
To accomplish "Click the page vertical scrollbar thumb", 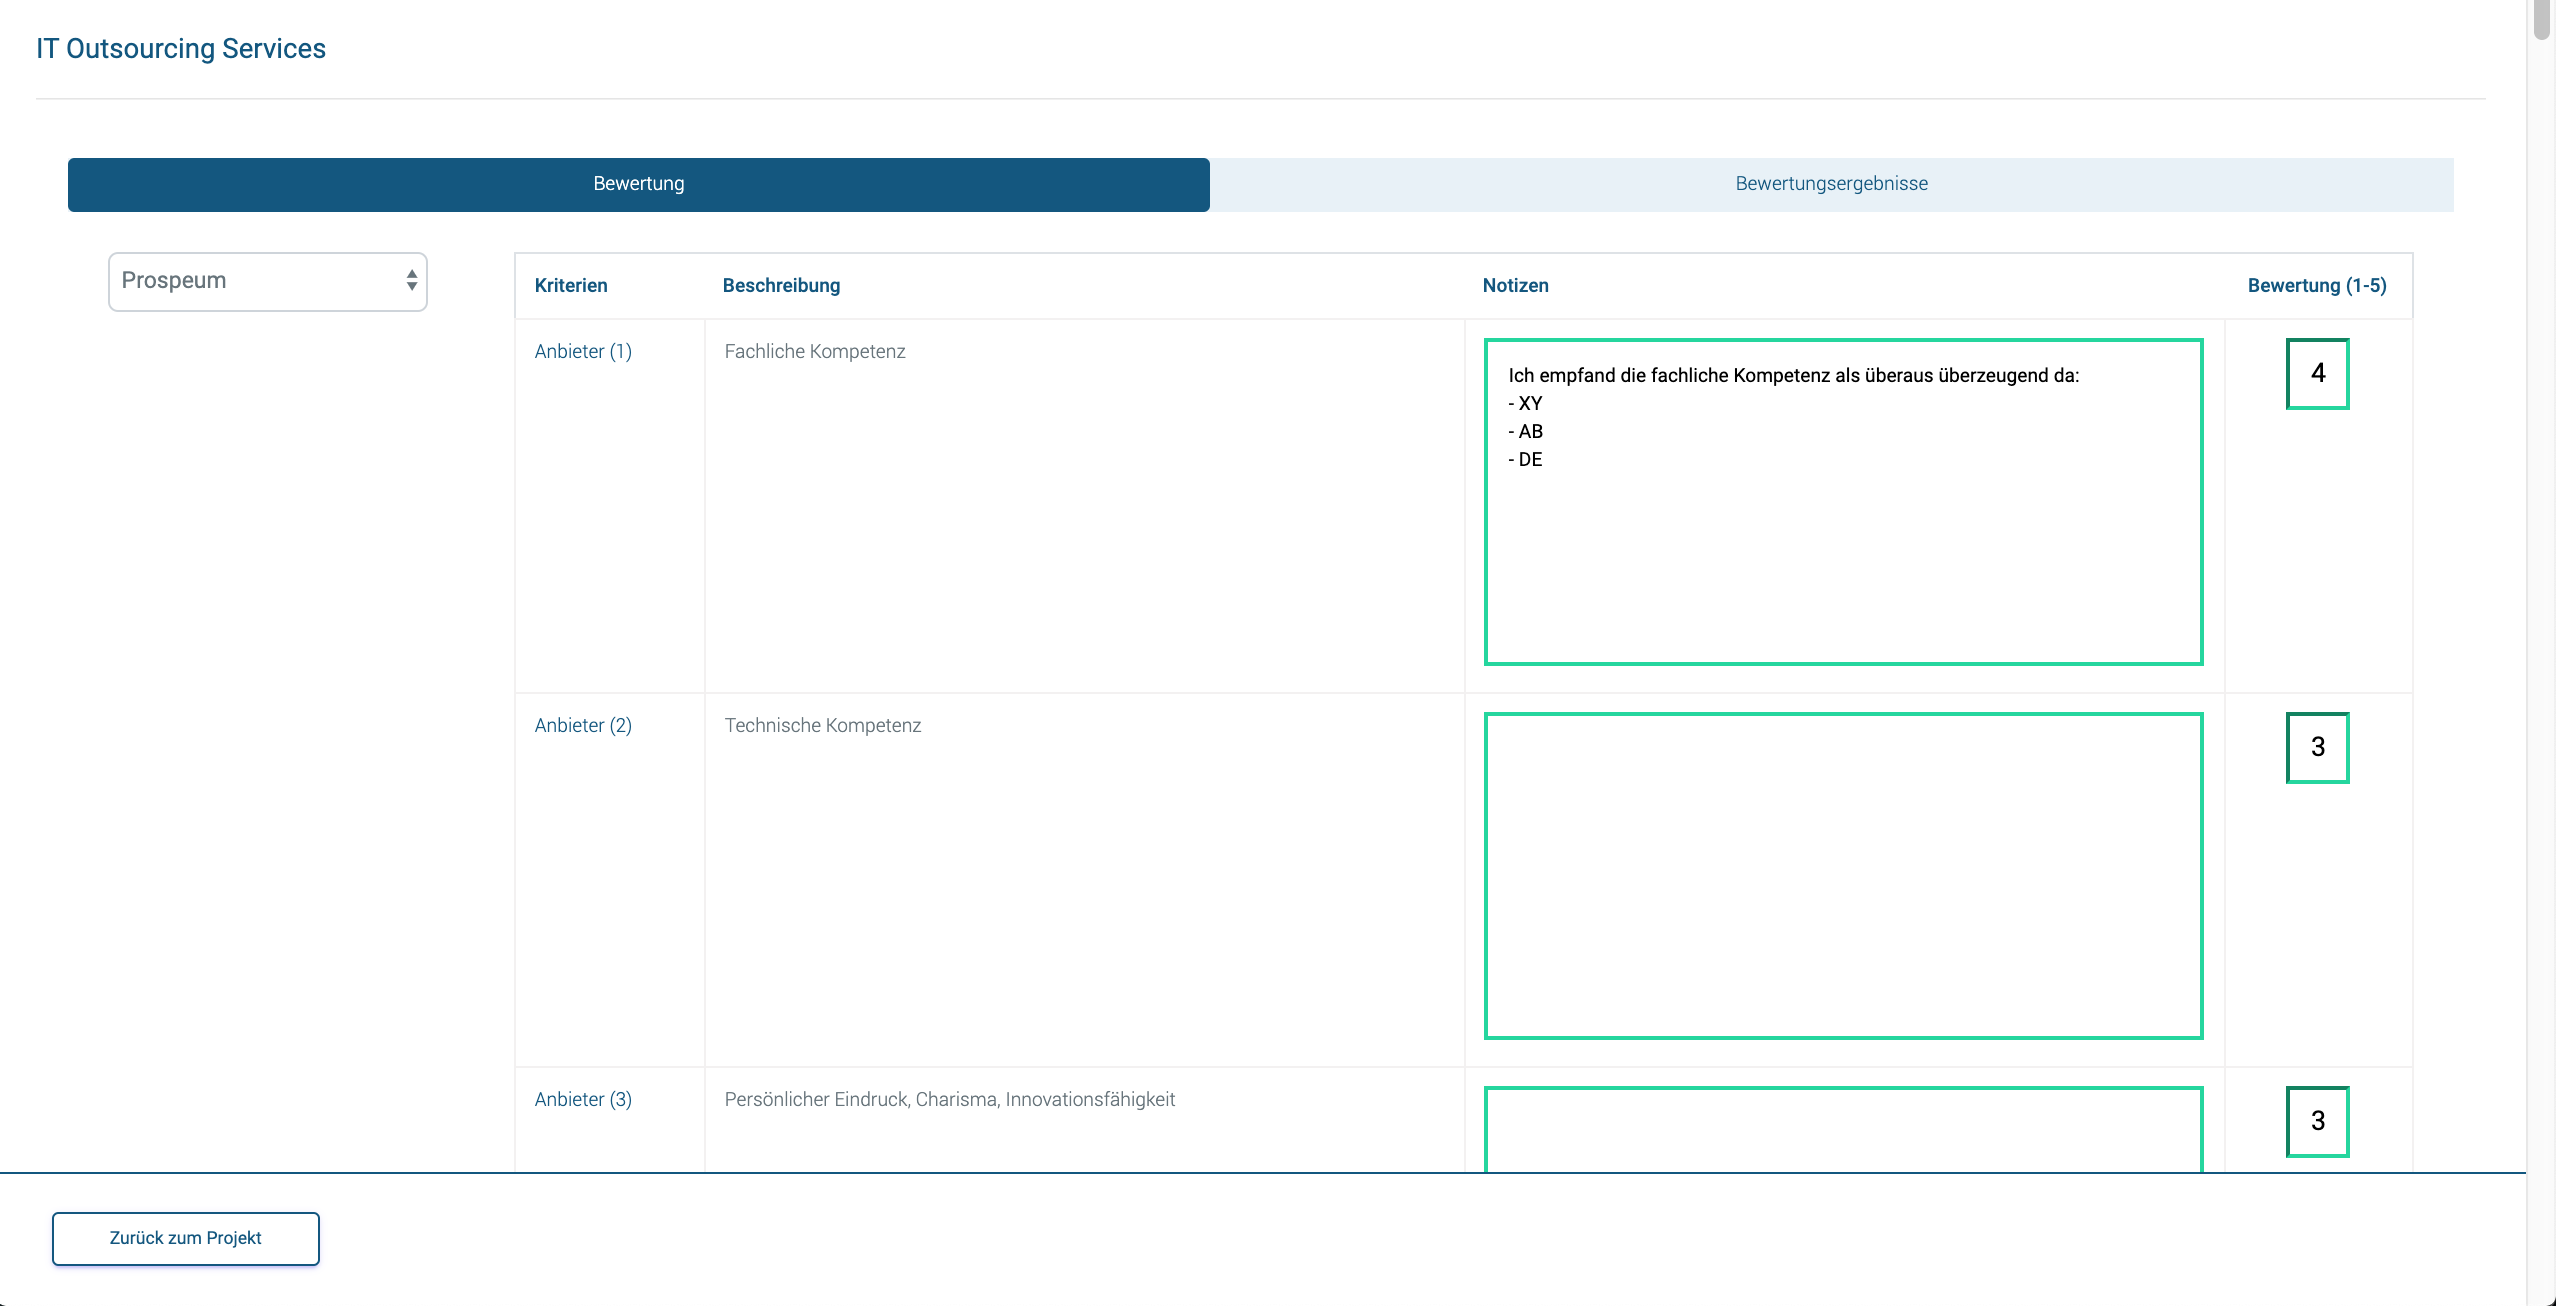I will click(x=2541, y=20).
